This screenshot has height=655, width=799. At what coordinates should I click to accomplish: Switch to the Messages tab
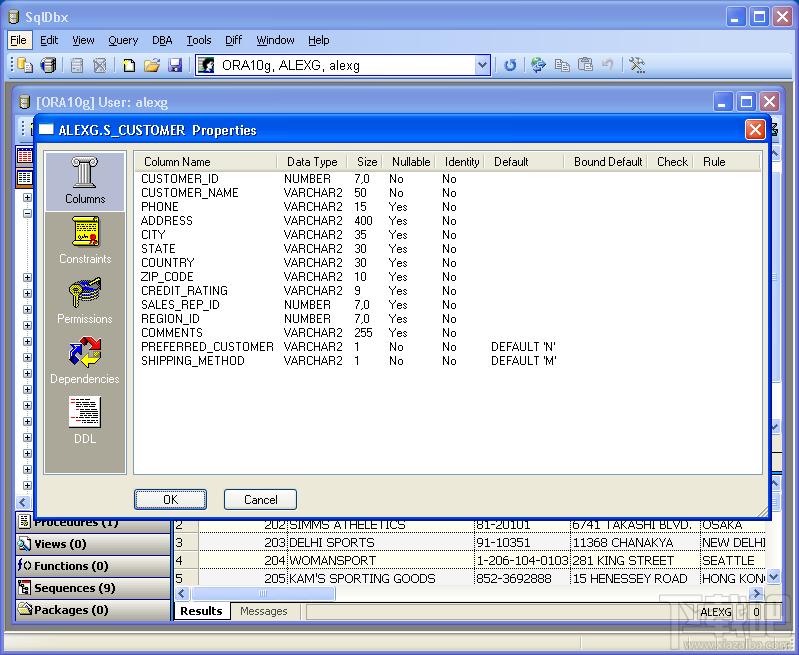263,611
